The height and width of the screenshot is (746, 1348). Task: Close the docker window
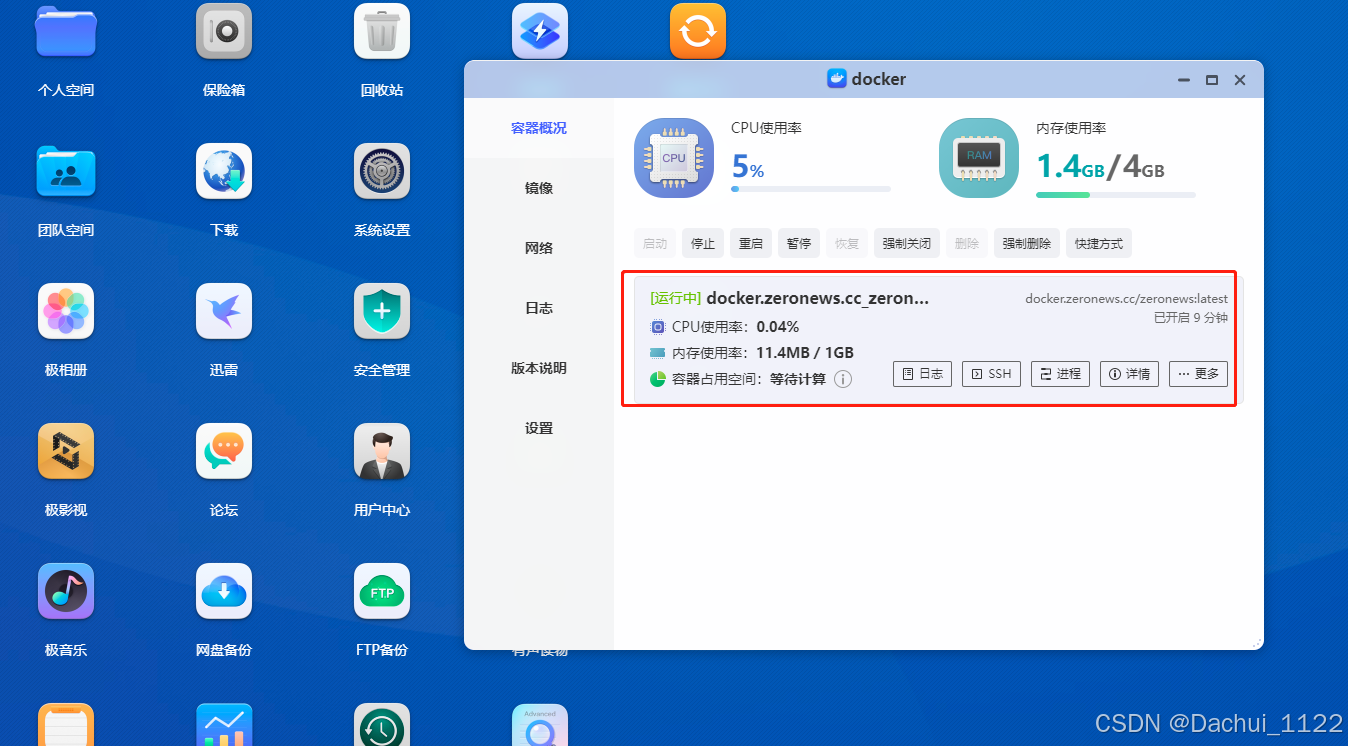coord(1240,80)
